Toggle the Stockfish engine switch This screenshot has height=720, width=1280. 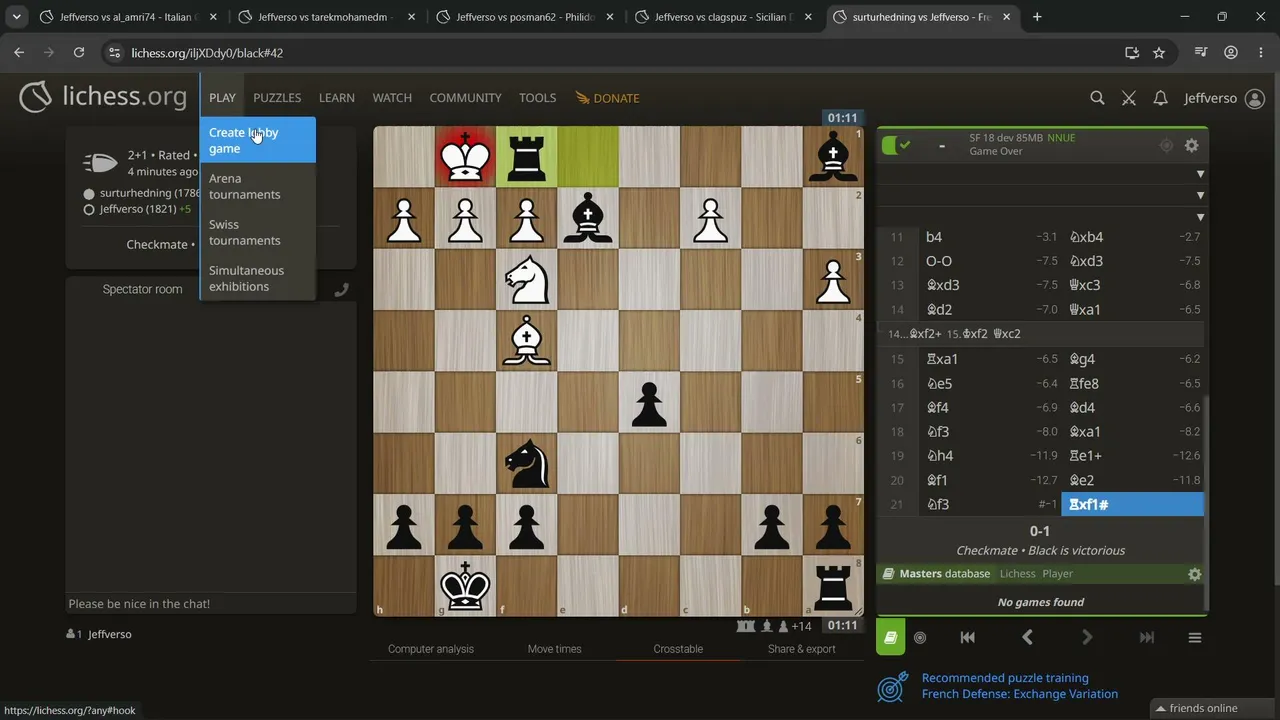897,145
